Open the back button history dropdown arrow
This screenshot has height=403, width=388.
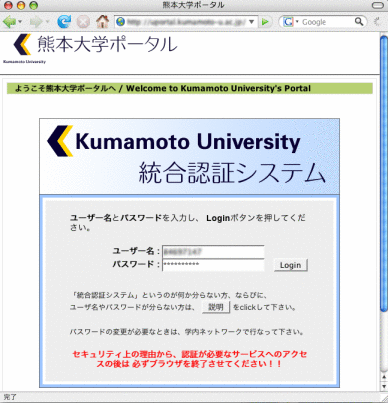[20, 22]
